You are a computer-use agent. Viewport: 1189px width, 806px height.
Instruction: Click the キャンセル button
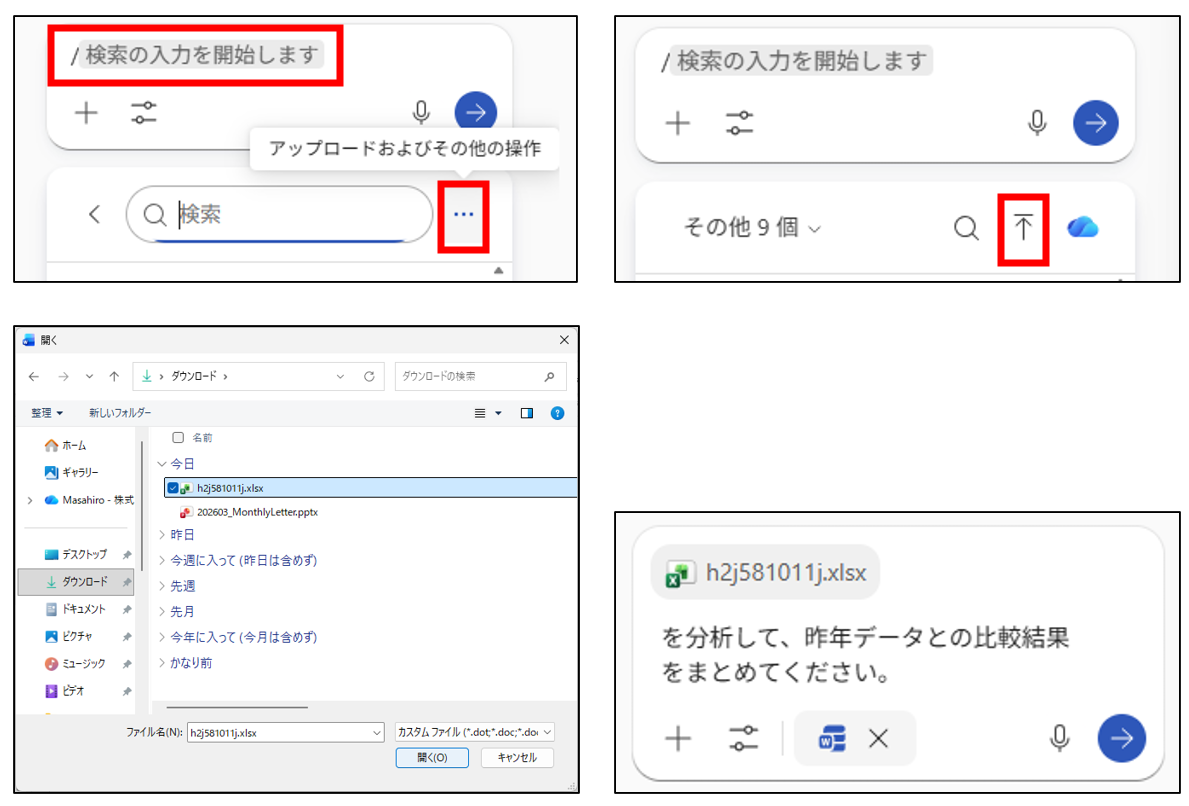[517, 758]
